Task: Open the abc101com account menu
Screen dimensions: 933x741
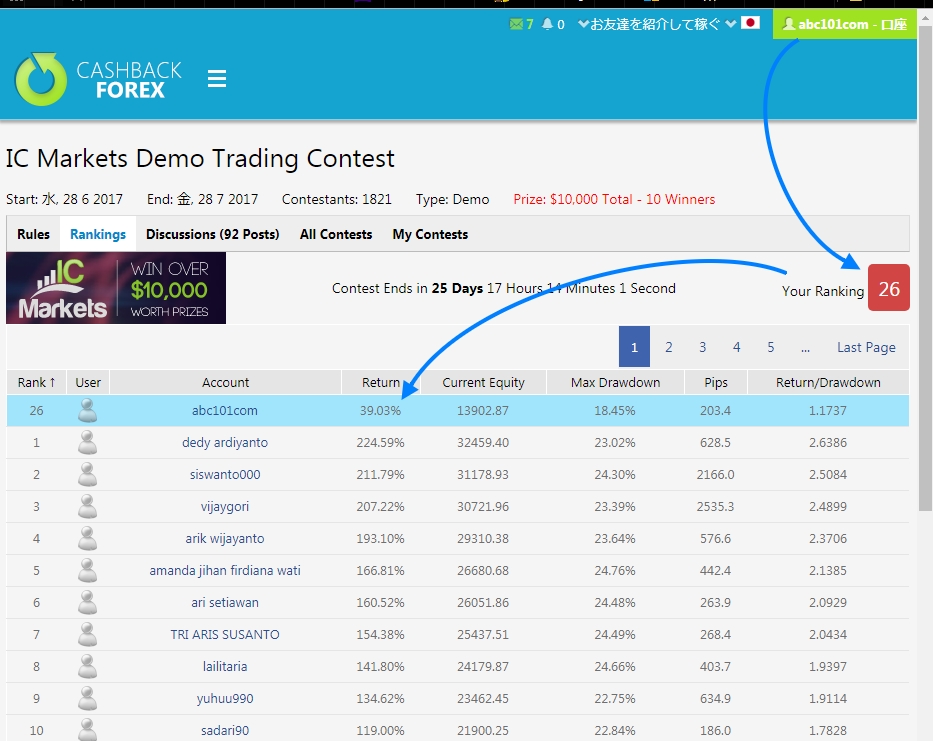Action: (844, 24)
